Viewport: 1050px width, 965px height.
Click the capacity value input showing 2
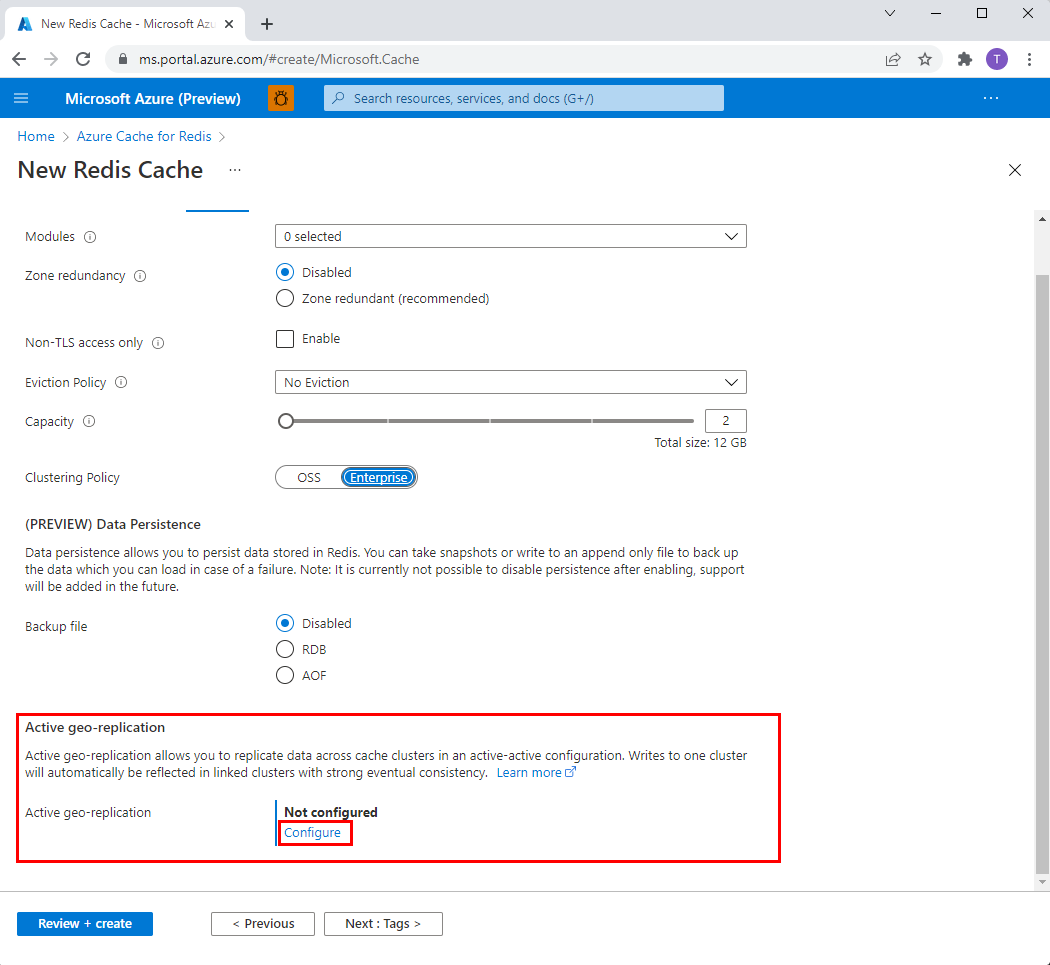[x=725, y=421]
